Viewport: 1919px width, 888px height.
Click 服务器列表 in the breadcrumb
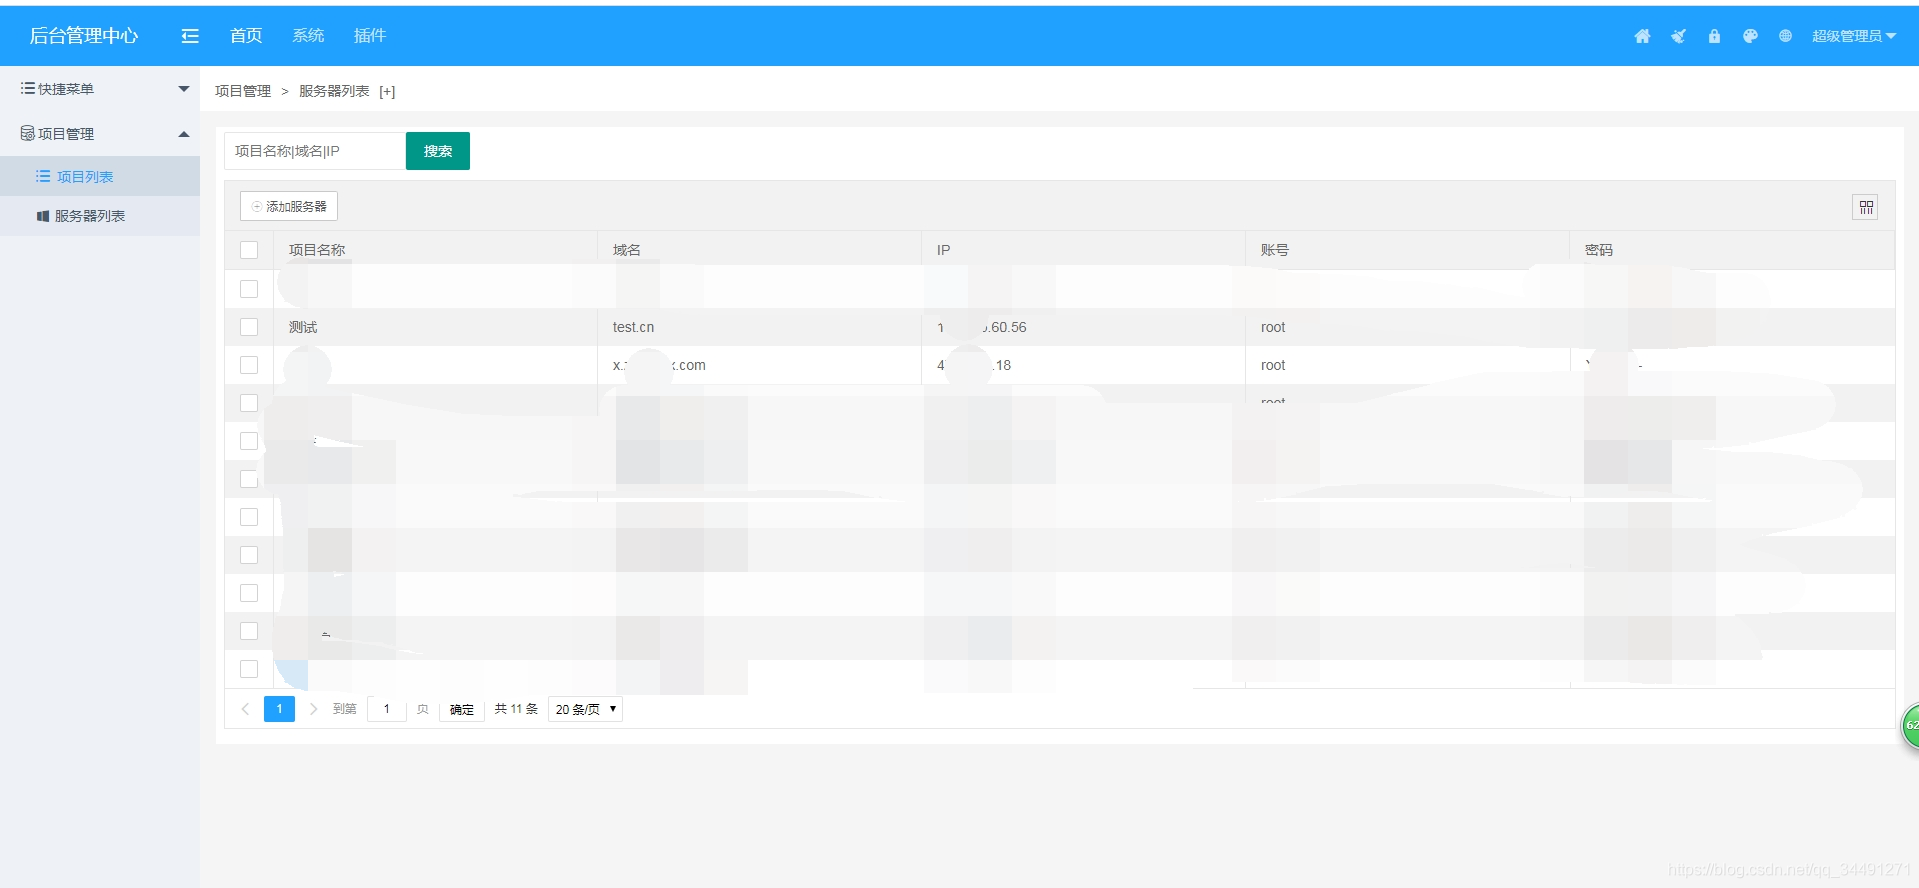[x=334, y=91]
